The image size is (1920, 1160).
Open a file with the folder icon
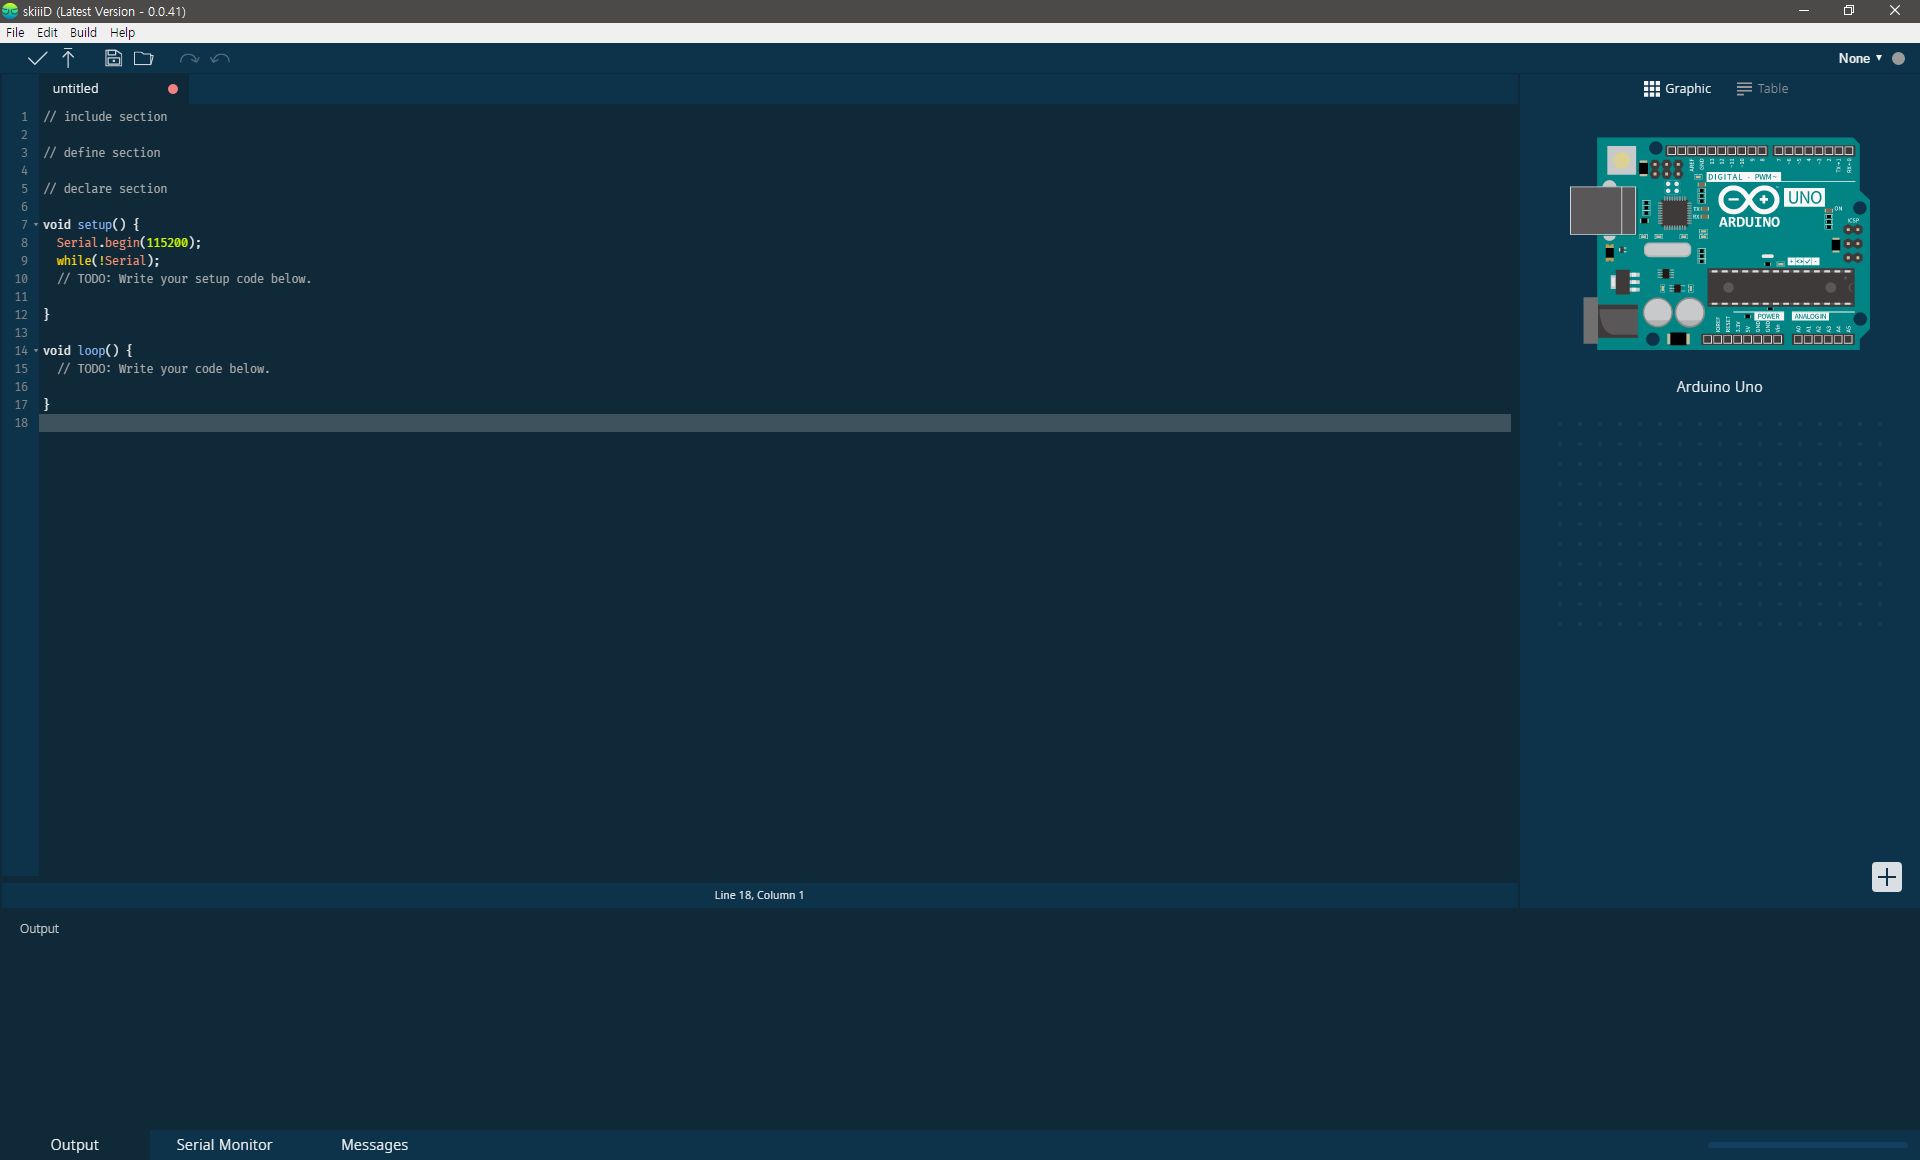pyautogui.click(x=144, y=58)
